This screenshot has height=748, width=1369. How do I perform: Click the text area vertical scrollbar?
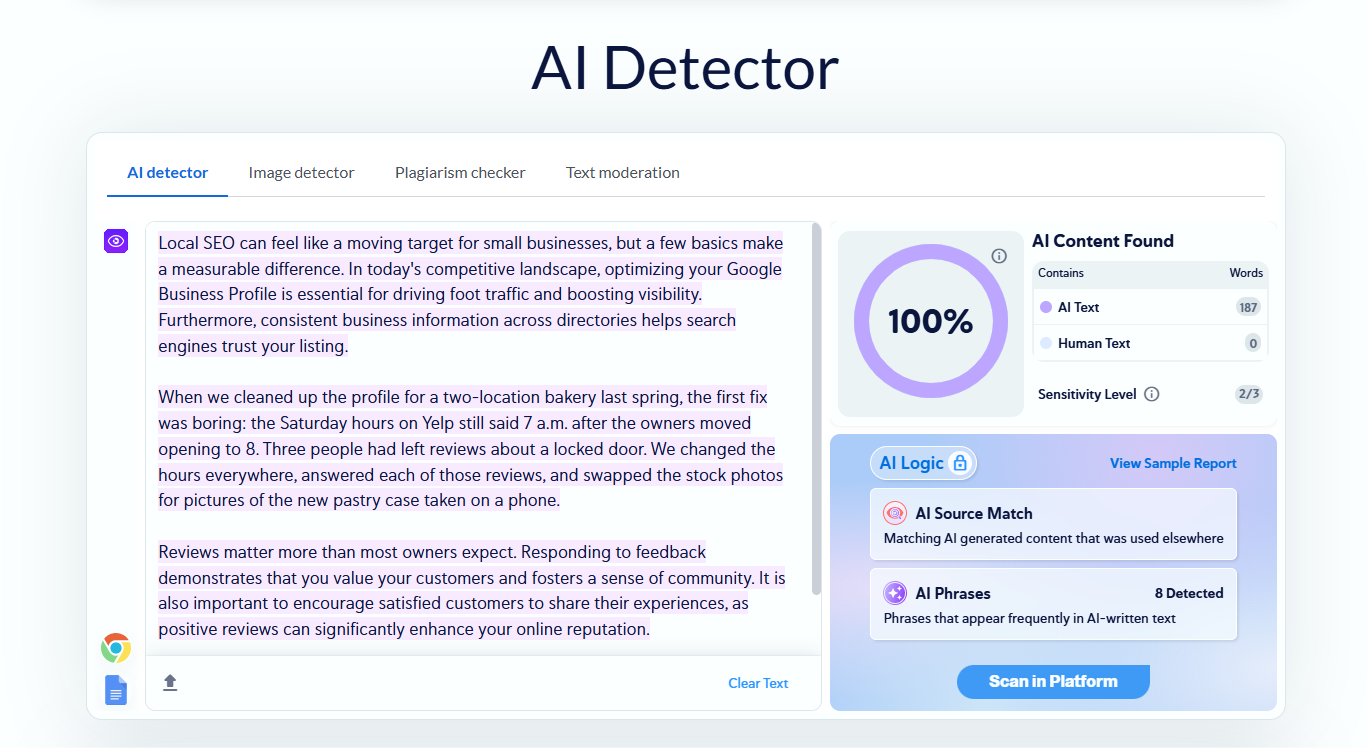[816, 410]
